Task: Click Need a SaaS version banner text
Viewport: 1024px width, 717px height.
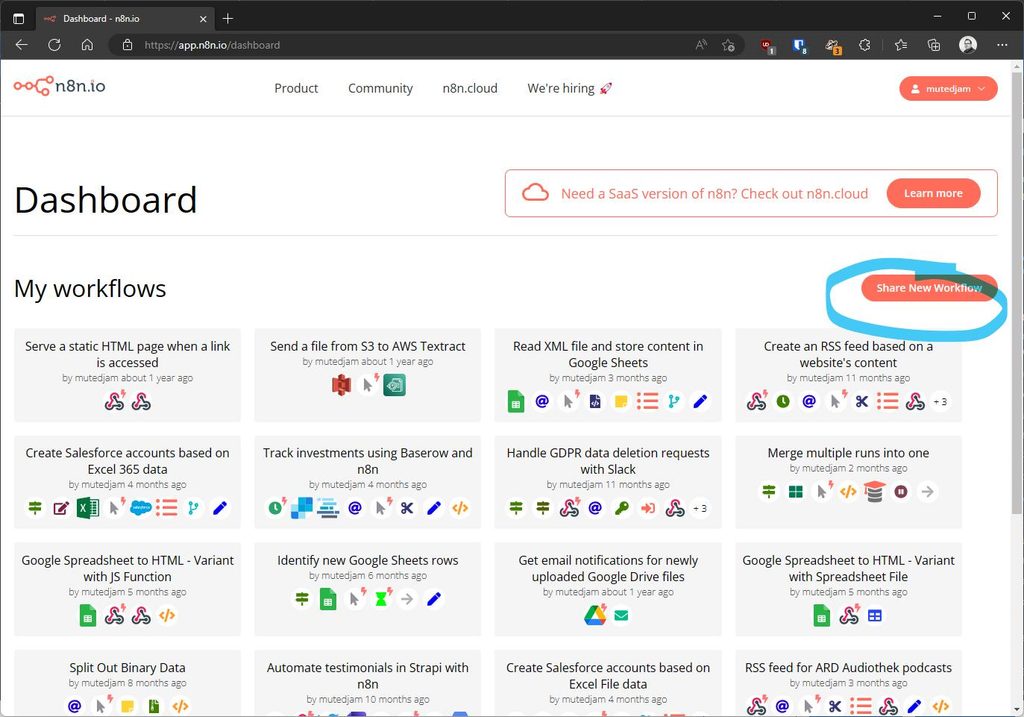Action: tap(714, 193)
